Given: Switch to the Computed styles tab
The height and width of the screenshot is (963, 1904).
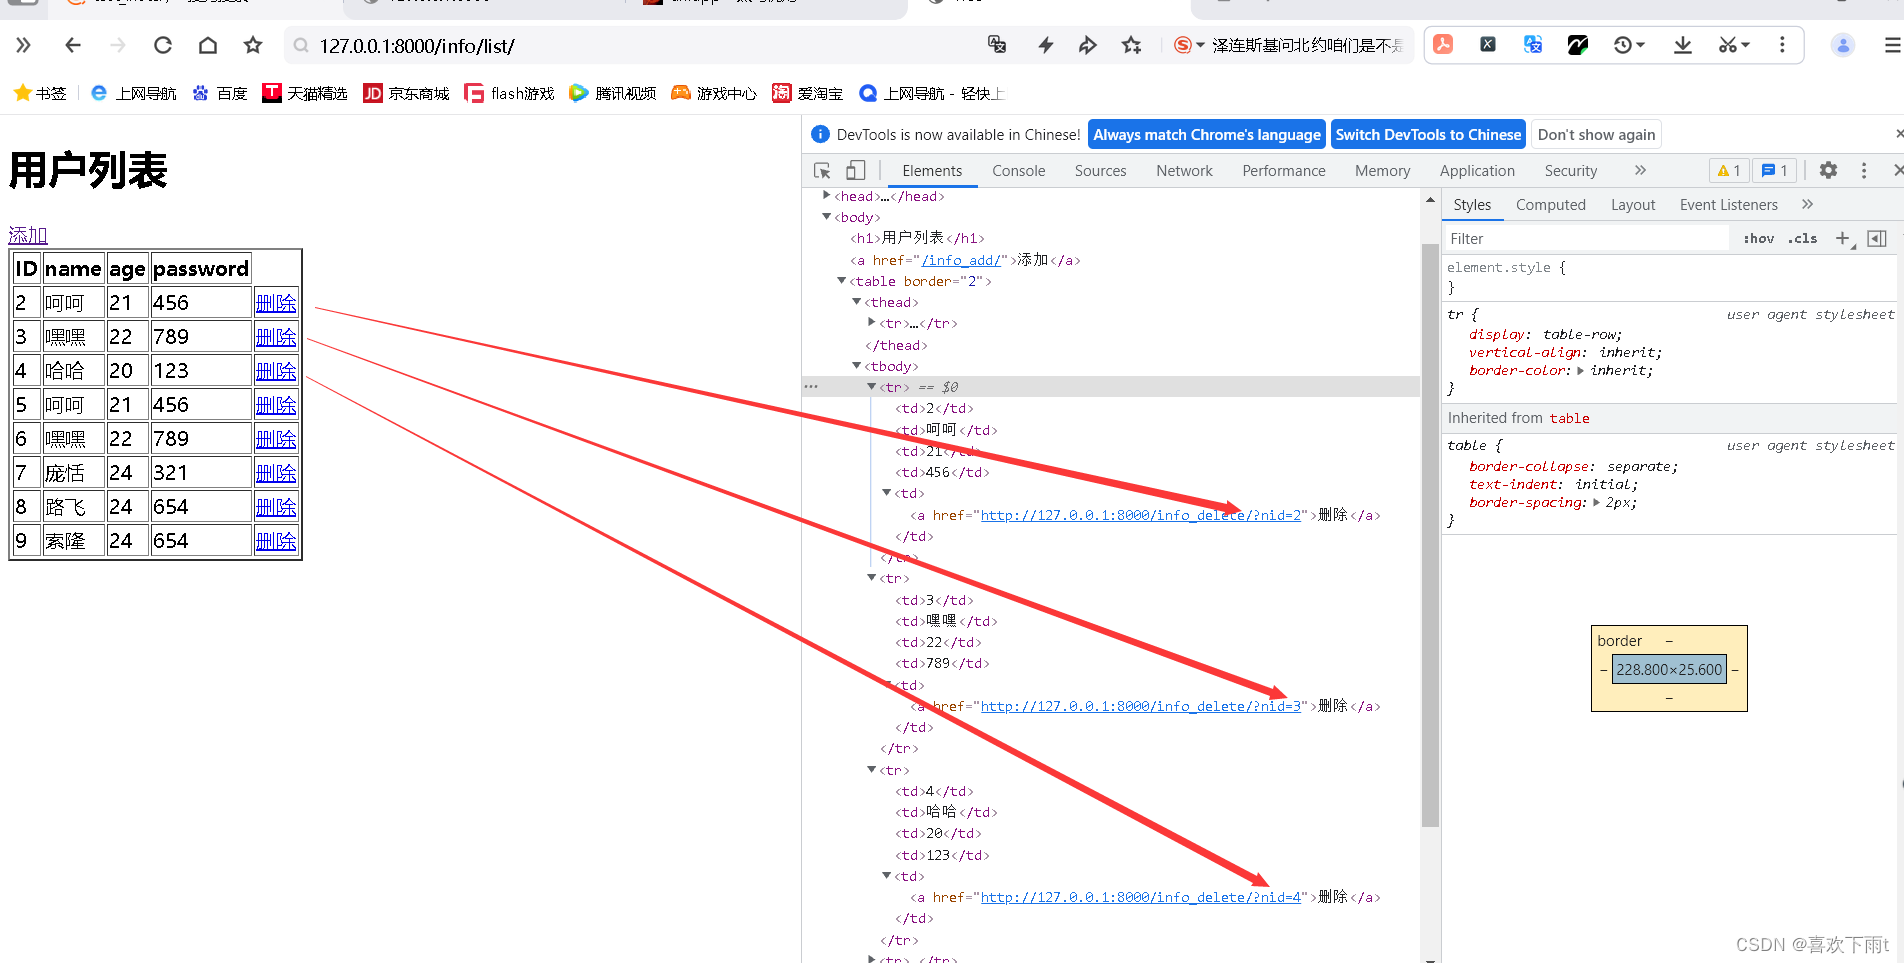Looking at the screenshot, I should (1550, 205).
